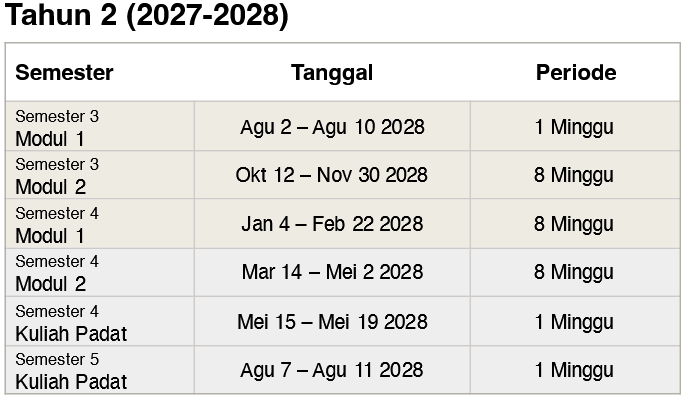Click the date "Agu 2 – Agu 10 2028"
Screen dimensions: 691x402
click(332, 127)
